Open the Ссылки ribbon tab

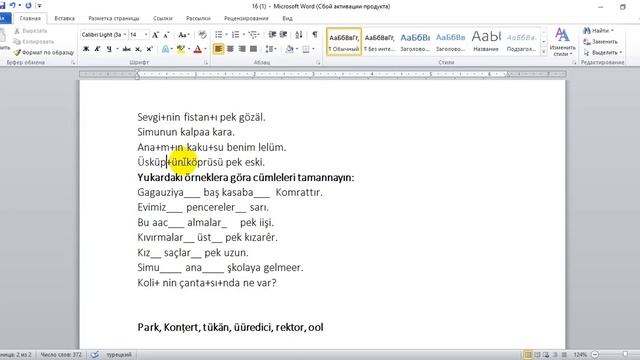pyautogui.click(x=162, y=18)
